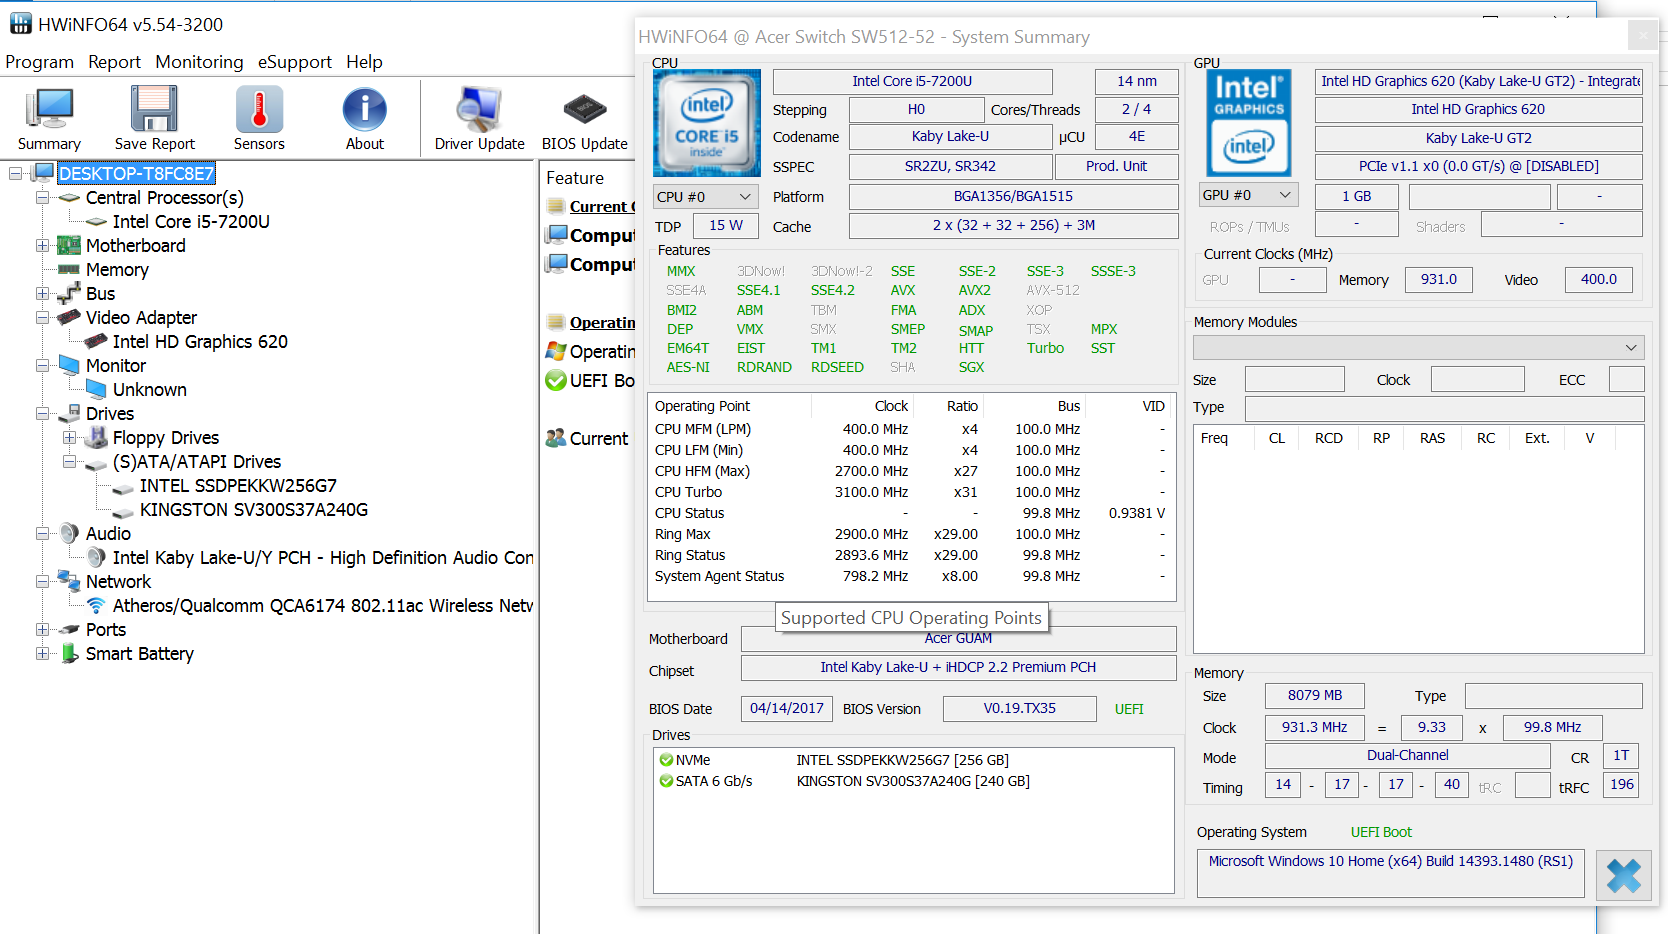This screenshot has width=1668, height=934.
Task: Click the Acer GUAM motherboard field
Action: tap(958, 639)
